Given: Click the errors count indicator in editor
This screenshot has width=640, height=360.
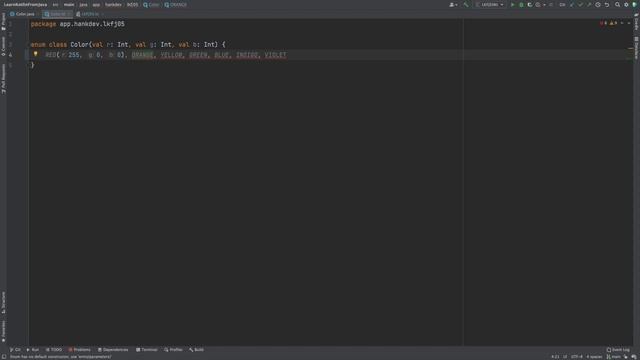Looking at the screenshot, I should click(603, 23).
